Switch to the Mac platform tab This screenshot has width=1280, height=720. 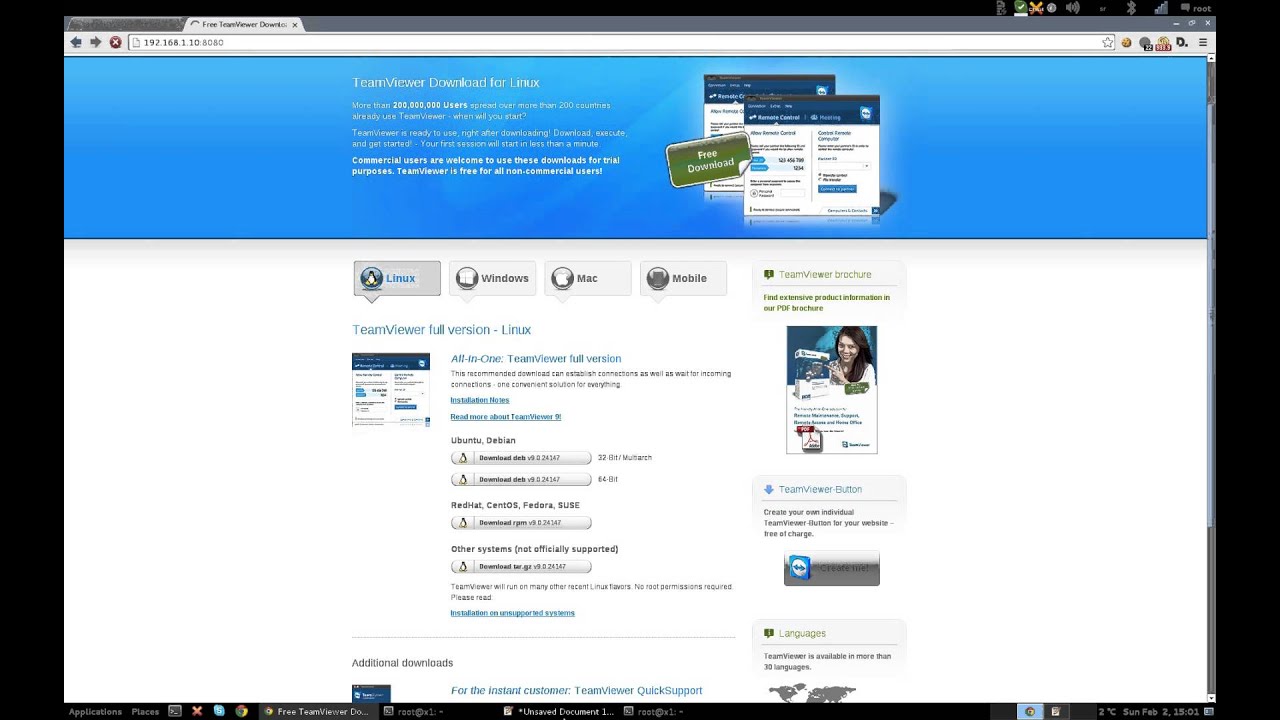point(588,278)
